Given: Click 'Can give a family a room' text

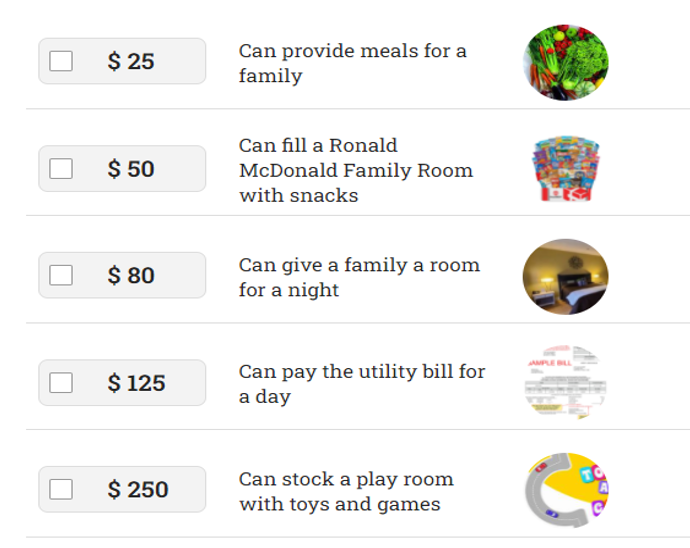Looking at the screenshot, I should (359, 265).
